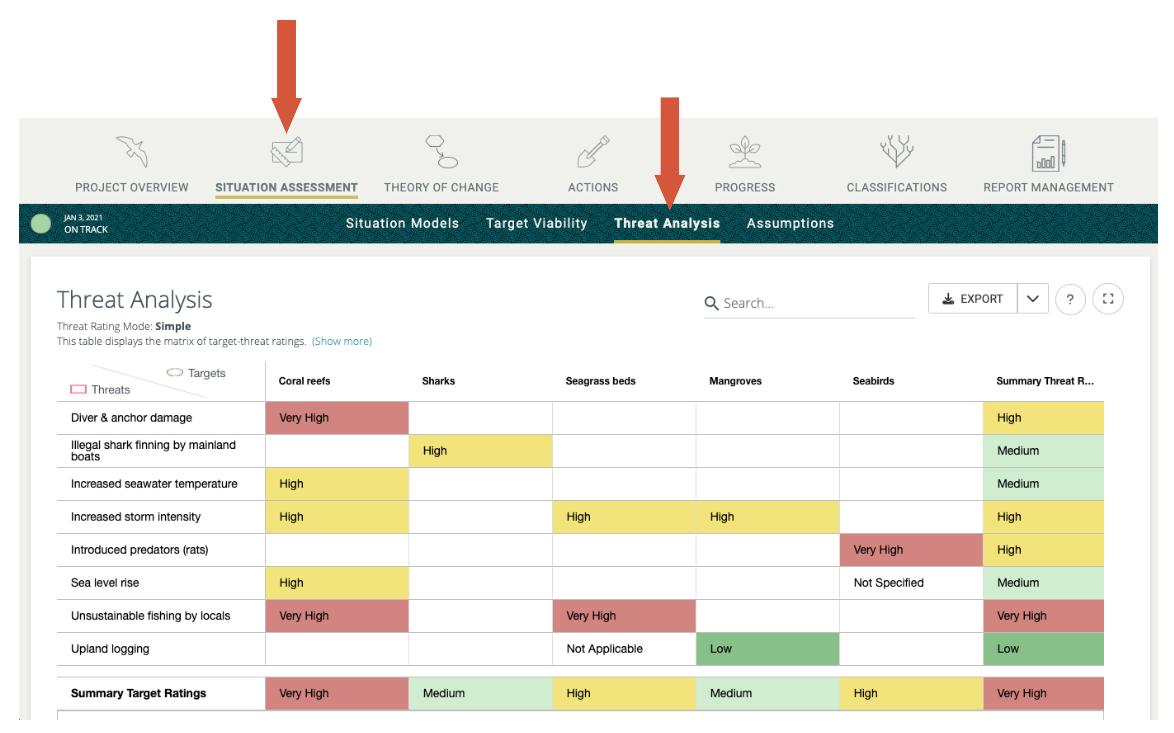Open the Progress seedling icon

click(744, 152)
